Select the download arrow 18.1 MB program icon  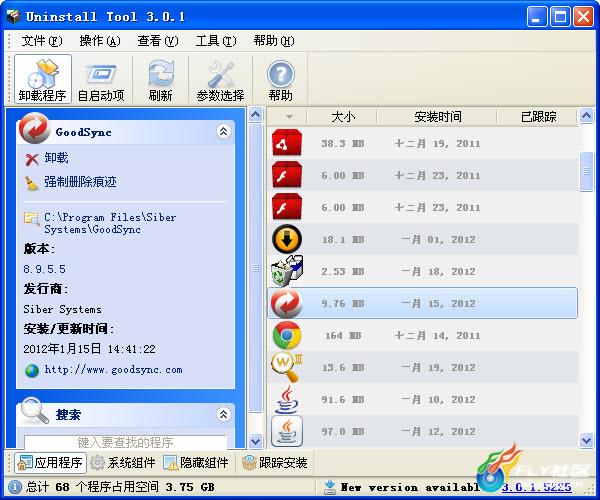[287, 239]
